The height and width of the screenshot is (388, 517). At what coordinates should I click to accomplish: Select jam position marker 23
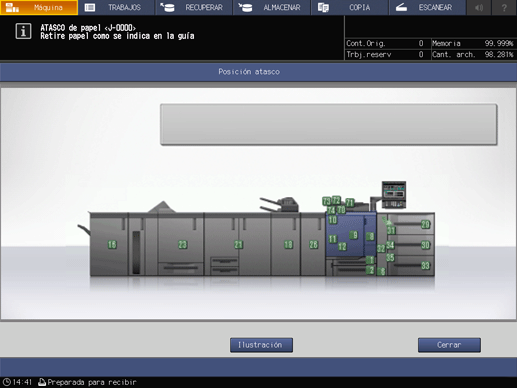coord(182,245)
